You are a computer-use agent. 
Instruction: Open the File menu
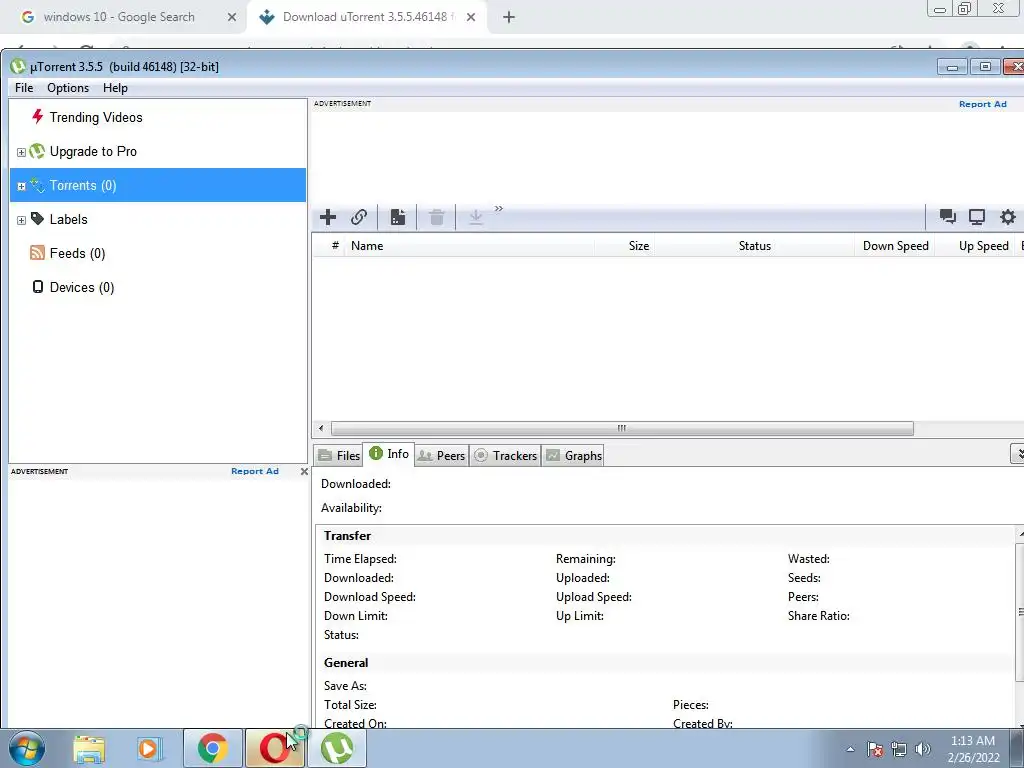click(24, 88)
